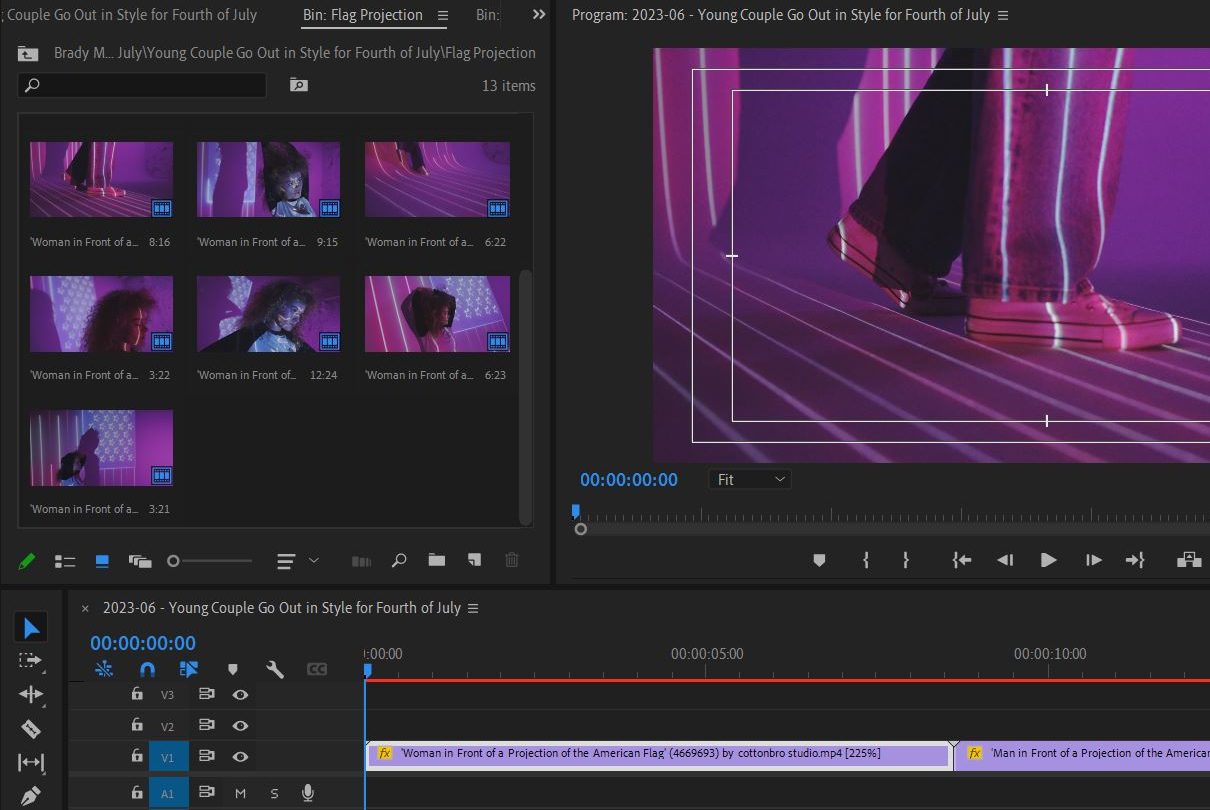Viewport: 1210px width, 810px height.
Task: Toggle the green project write-lock pencil
Action: click(27, 561)
